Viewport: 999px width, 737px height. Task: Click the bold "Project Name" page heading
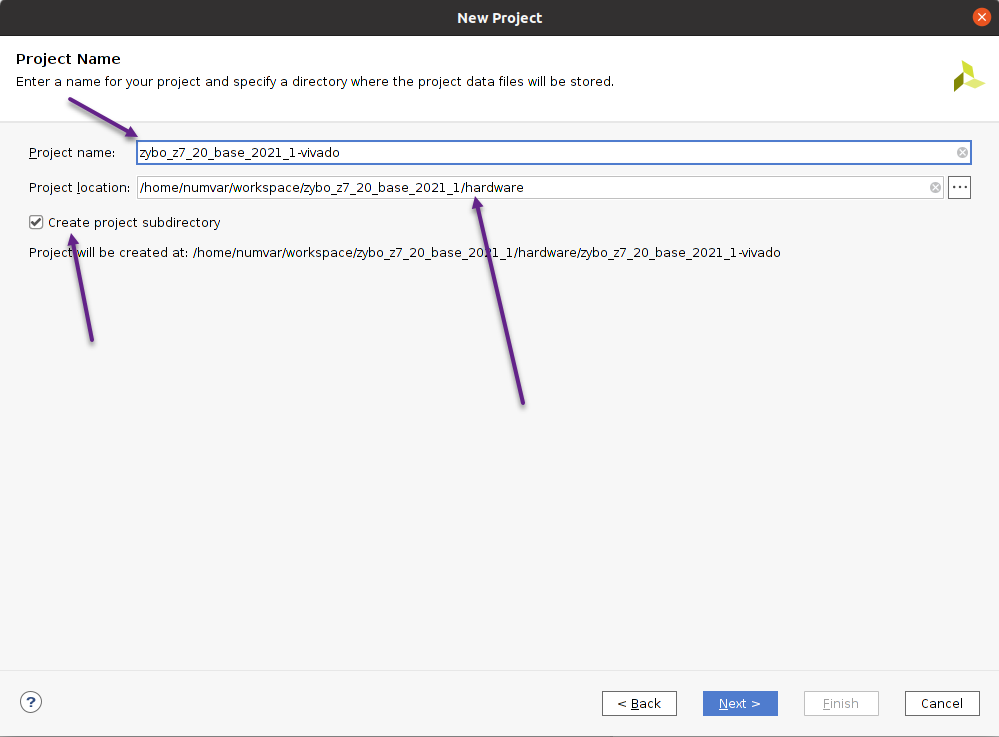point(68,59)
